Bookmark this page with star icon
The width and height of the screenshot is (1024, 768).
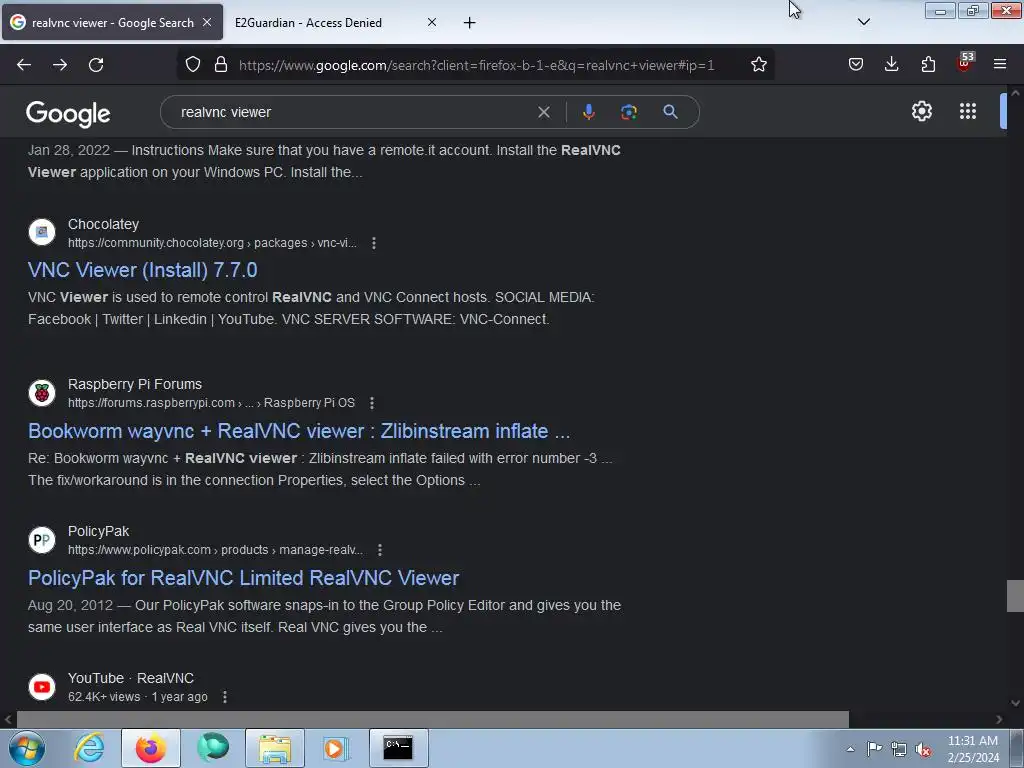pyautogui.click(x=758, y=65)
